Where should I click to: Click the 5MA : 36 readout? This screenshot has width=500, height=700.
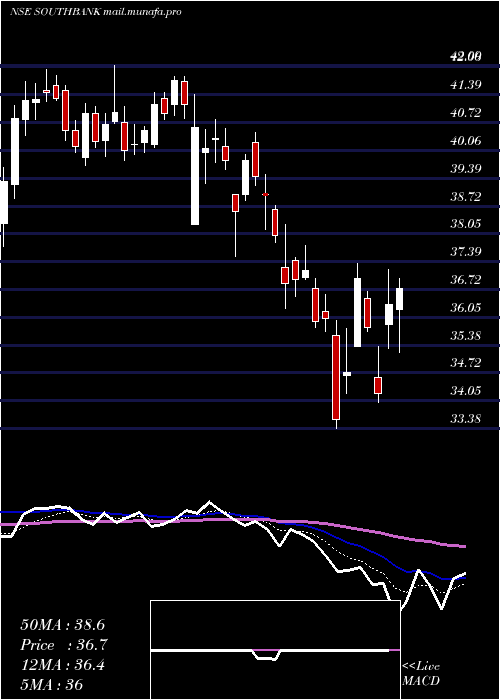point(52,685)
